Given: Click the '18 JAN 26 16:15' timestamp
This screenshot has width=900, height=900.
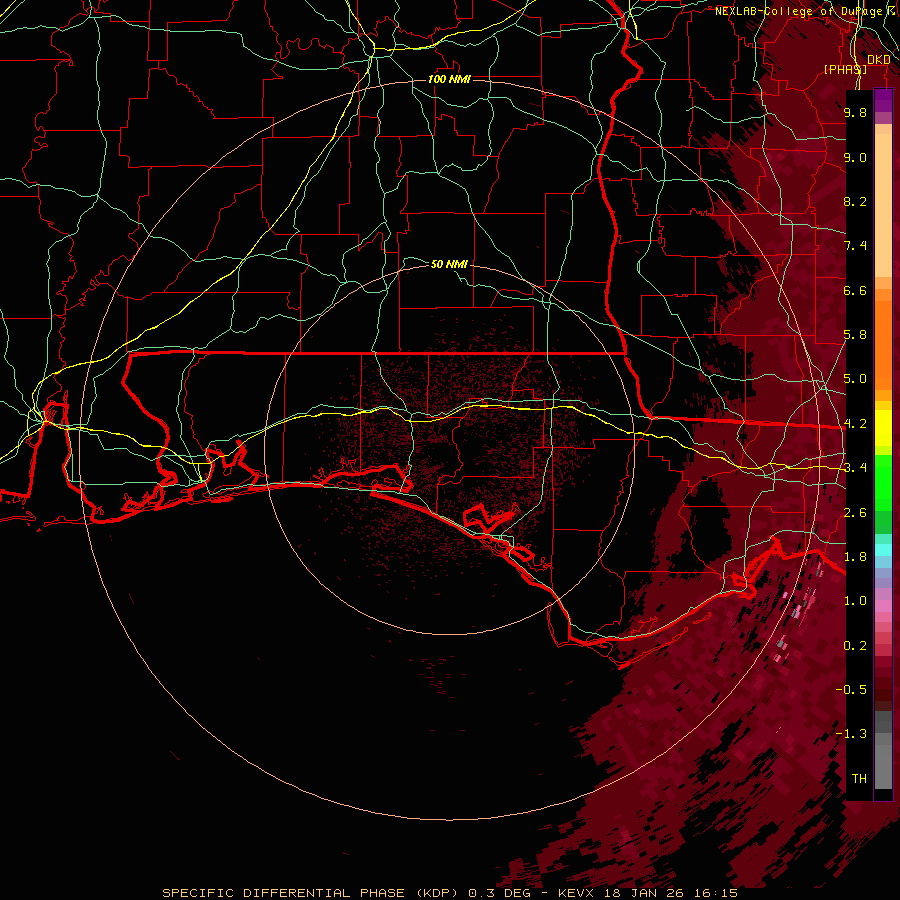Looking at the screenshot, I should click(x=670, y=893).
